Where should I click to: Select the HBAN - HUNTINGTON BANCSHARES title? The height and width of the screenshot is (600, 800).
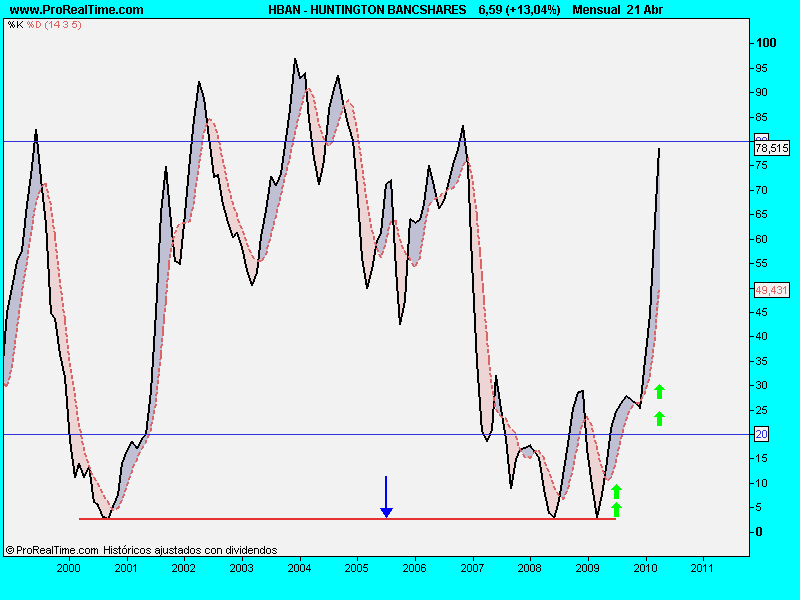point(367,10)
